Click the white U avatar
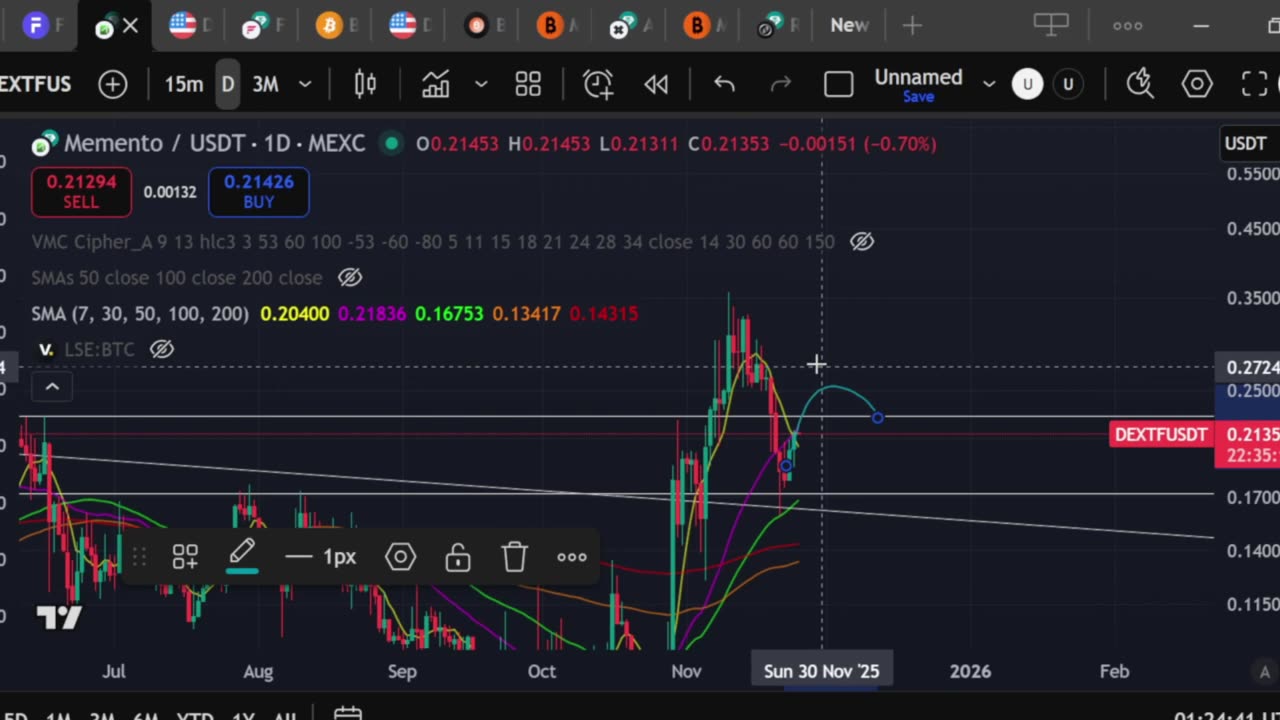Image resolution: width=1280 pixels, height=720 pixels. point(1027,85)
